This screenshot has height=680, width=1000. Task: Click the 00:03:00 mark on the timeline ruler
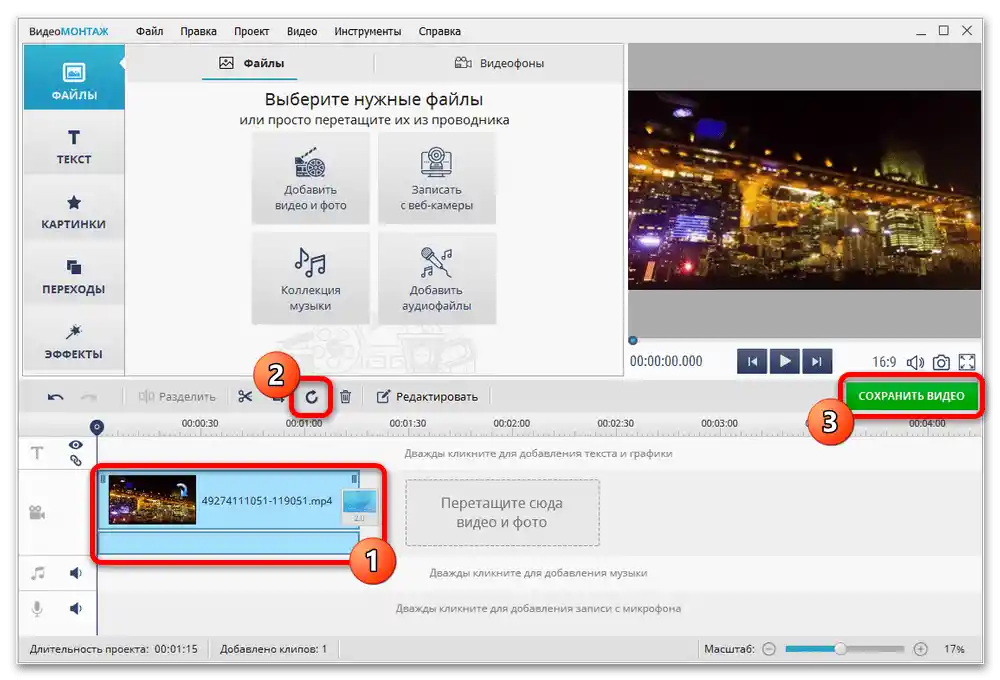coord(719,424)
